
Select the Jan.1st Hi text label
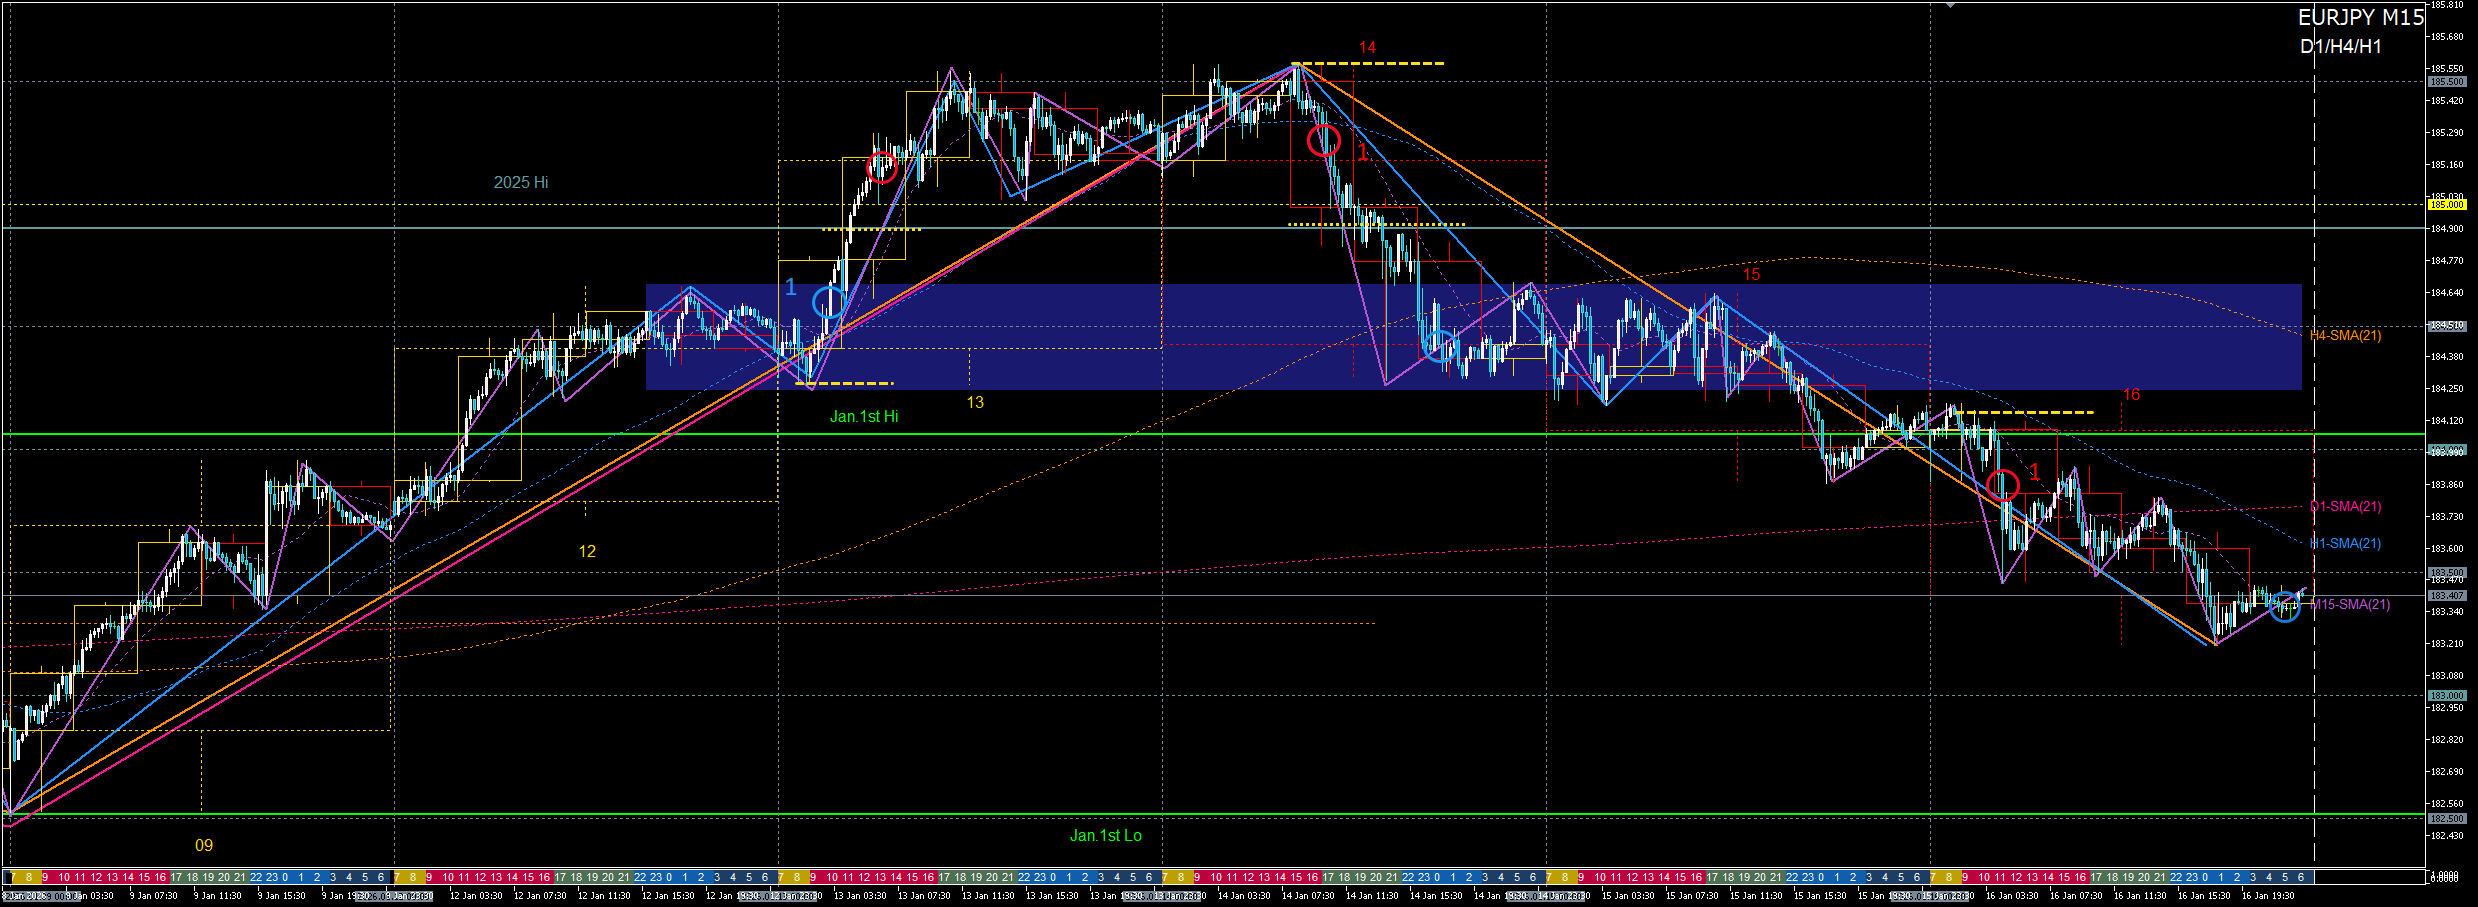tap(864, 417)
